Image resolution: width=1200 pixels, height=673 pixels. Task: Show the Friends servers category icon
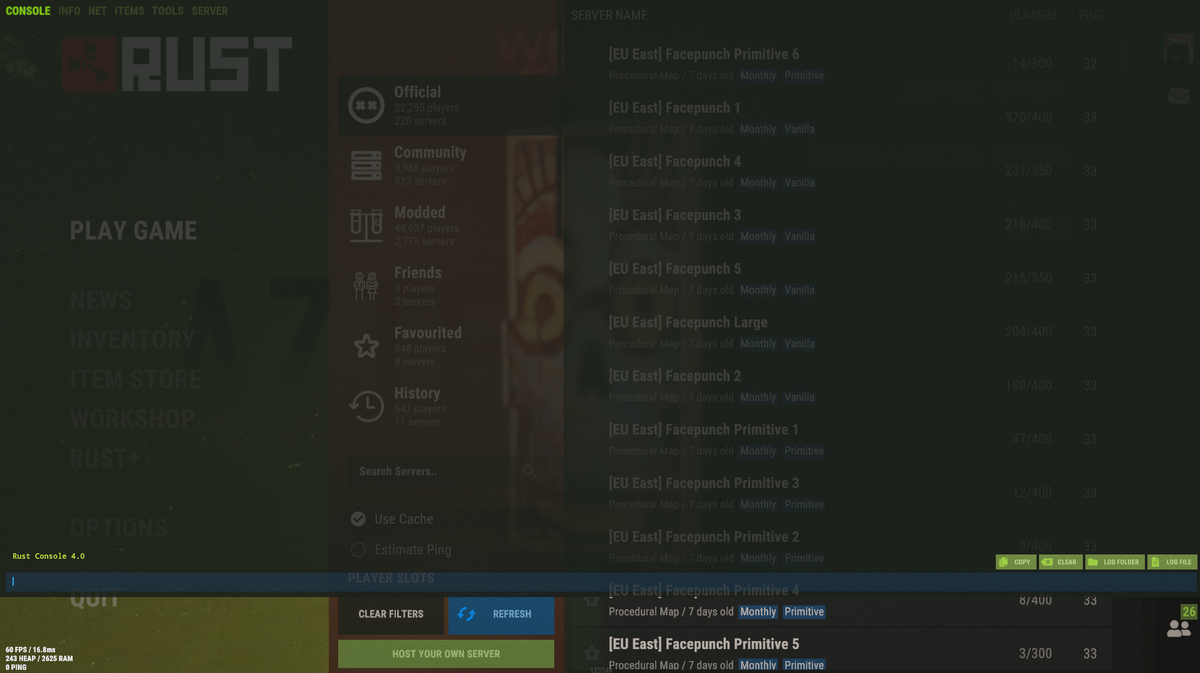[366, 286]
